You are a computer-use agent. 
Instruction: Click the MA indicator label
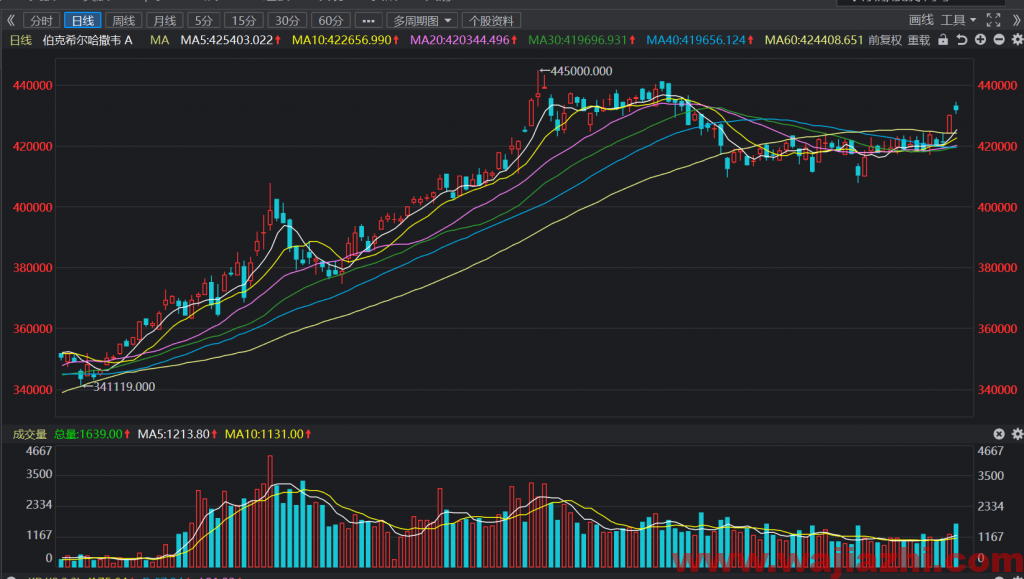point(159,40)
